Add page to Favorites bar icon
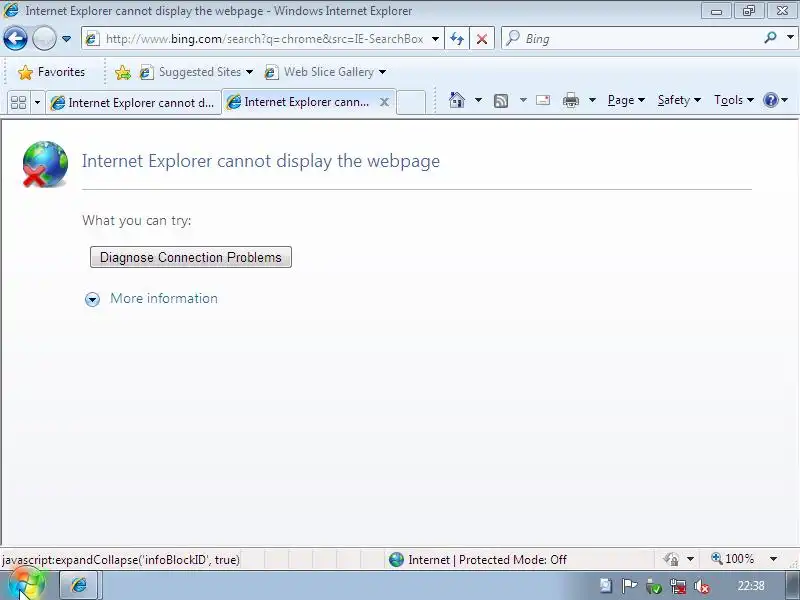The height and width of the screenshot is (600, 800). tap(122, 72)
